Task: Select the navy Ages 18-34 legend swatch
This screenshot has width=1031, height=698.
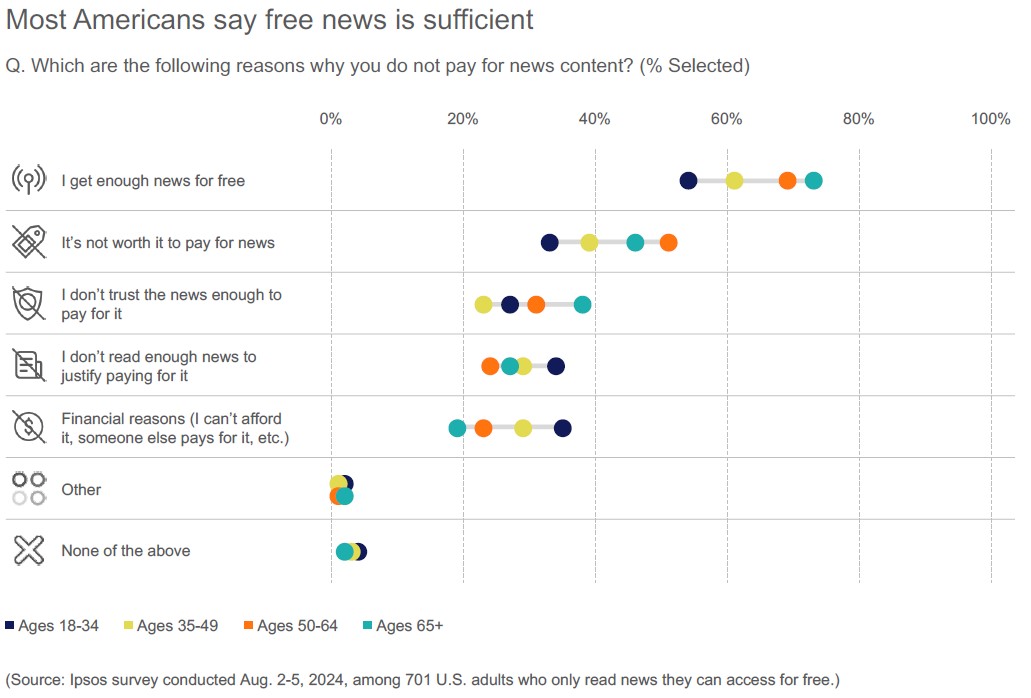Action: 10,626
